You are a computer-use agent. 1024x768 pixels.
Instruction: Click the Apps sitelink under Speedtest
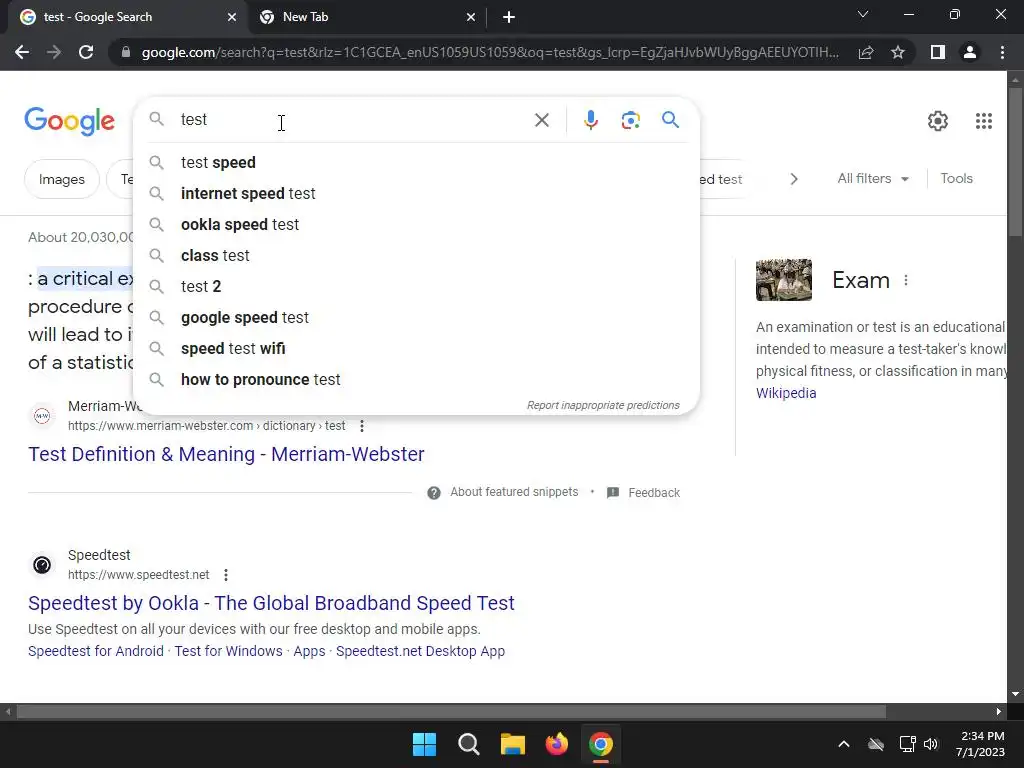coord(310,651)
